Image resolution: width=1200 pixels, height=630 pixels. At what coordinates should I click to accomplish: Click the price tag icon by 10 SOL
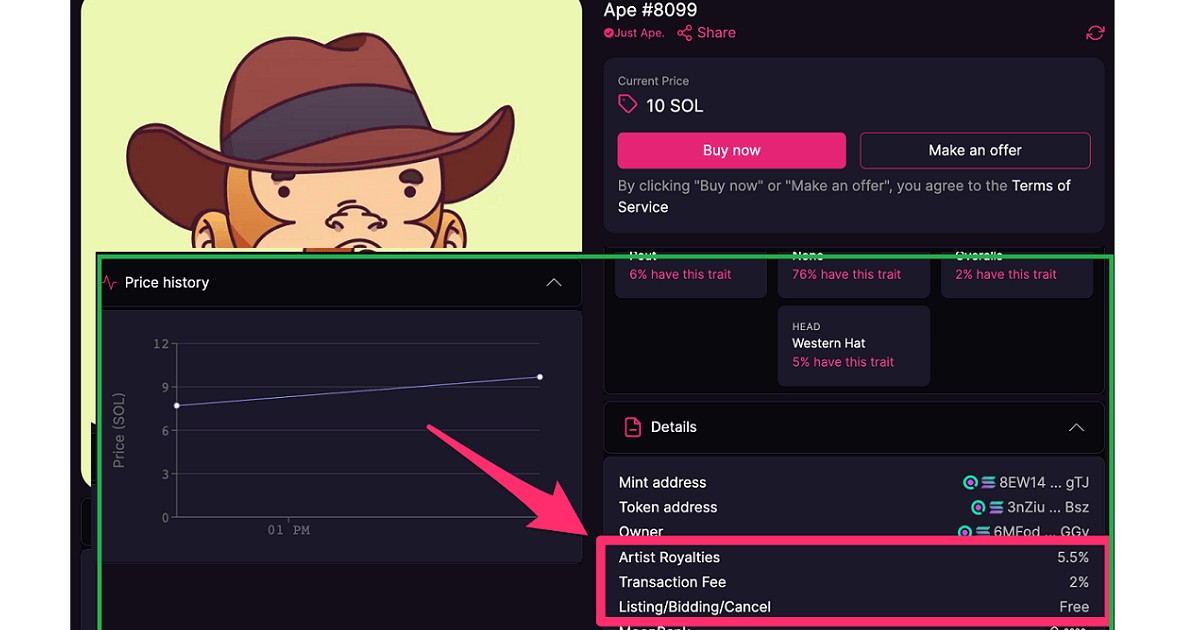[x=627, y=105]
